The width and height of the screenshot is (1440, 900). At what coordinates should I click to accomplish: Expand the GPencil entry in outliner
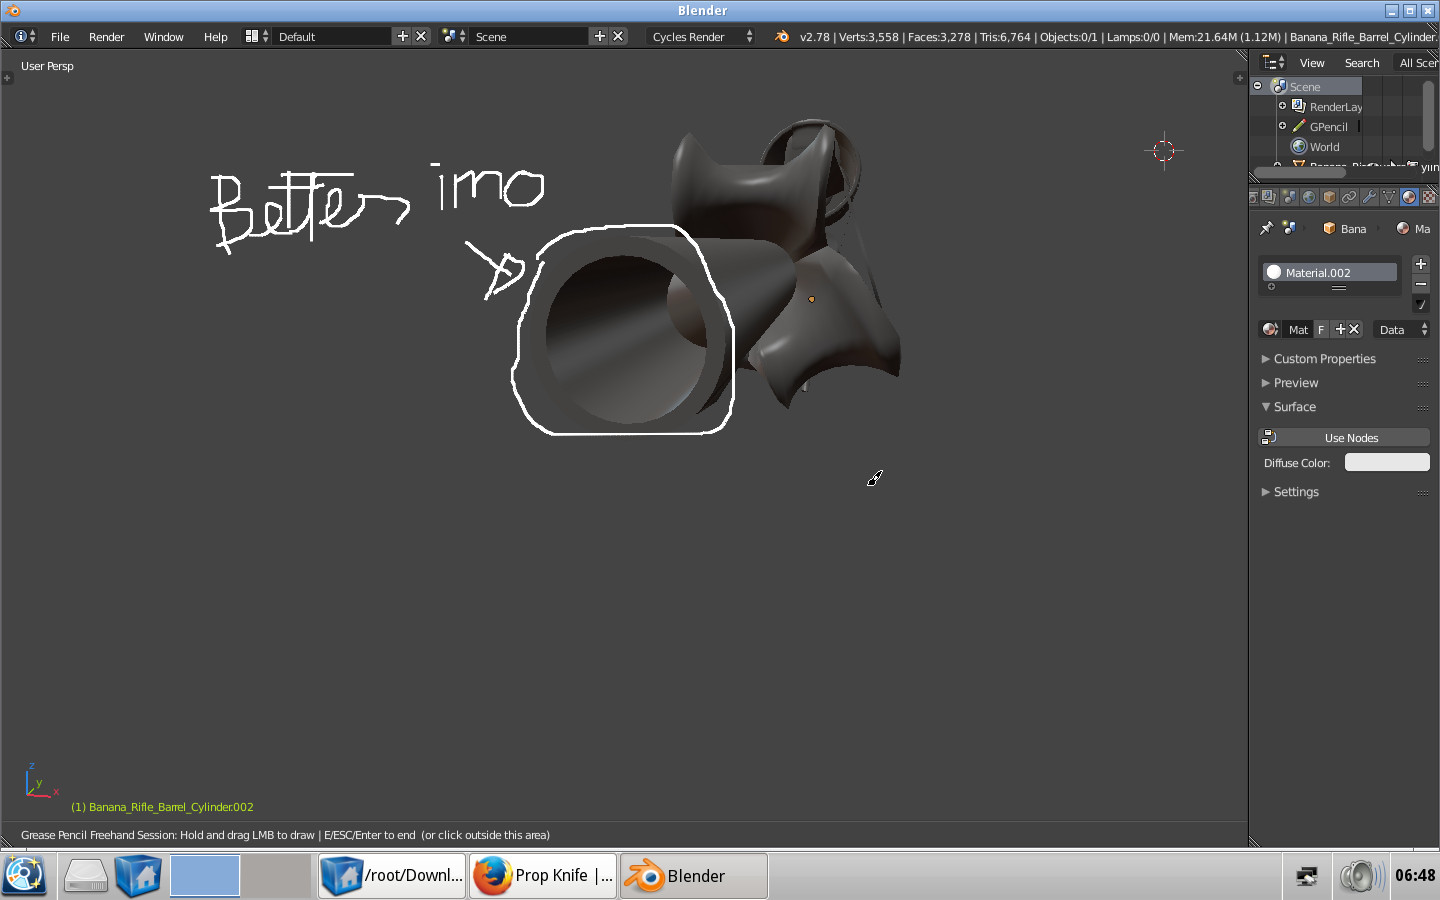[1282, 126]
